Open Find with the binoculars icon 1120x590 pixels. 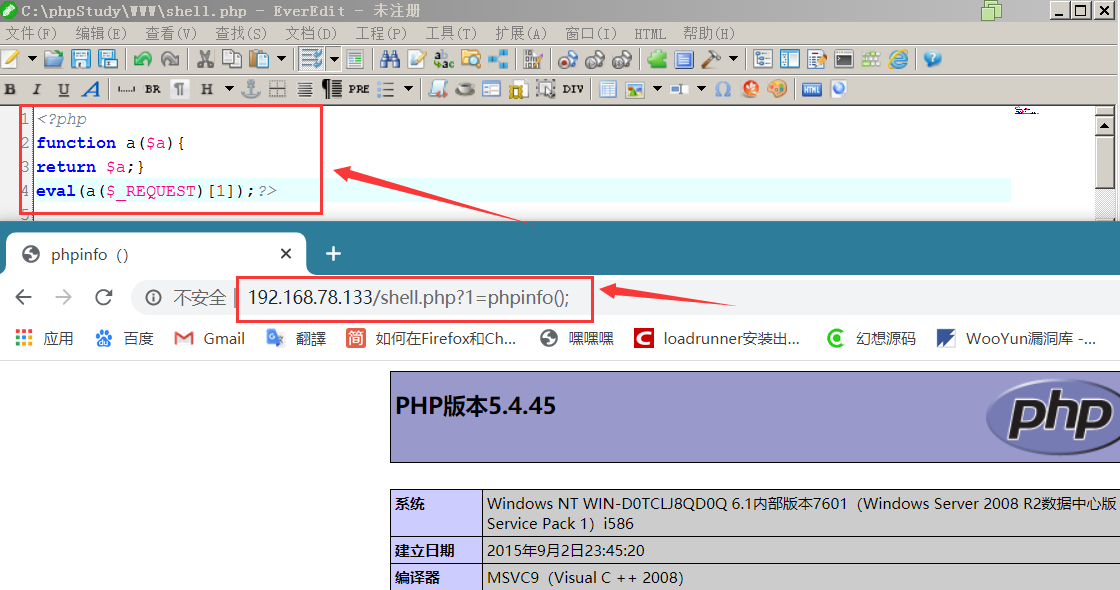click(390, 59)
